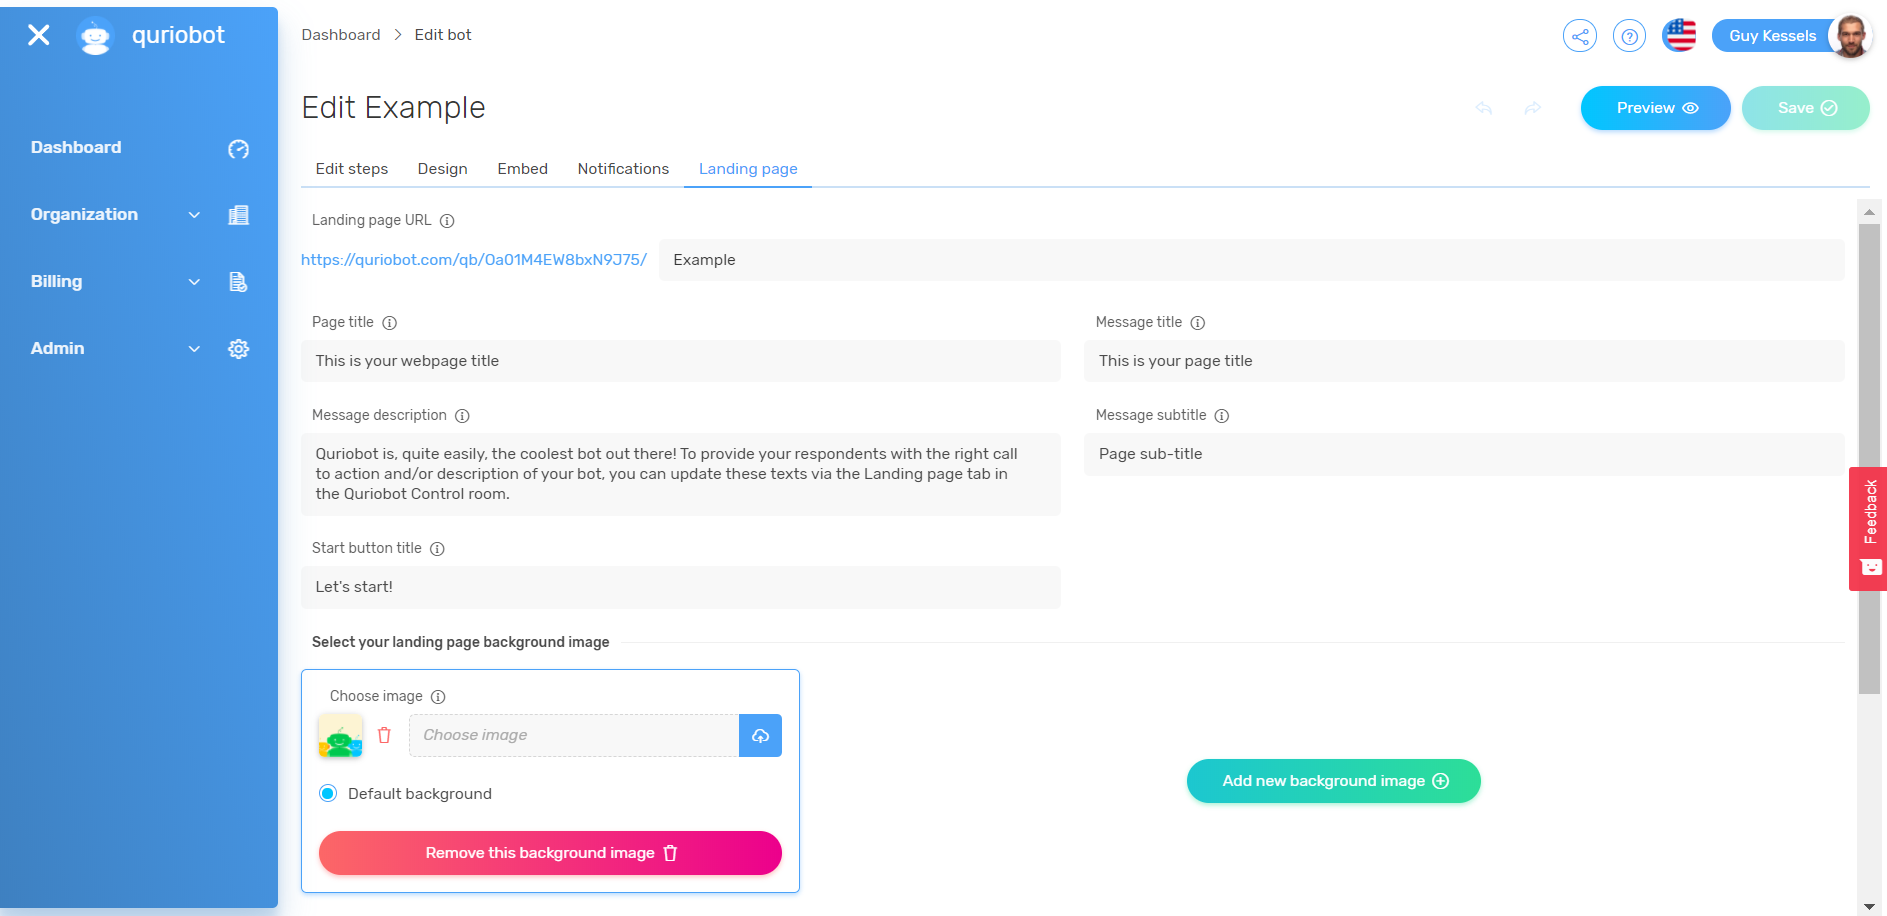1887x916 pixels.
Task: Focus the Message title input field
Action: [x=1464, y=361]
